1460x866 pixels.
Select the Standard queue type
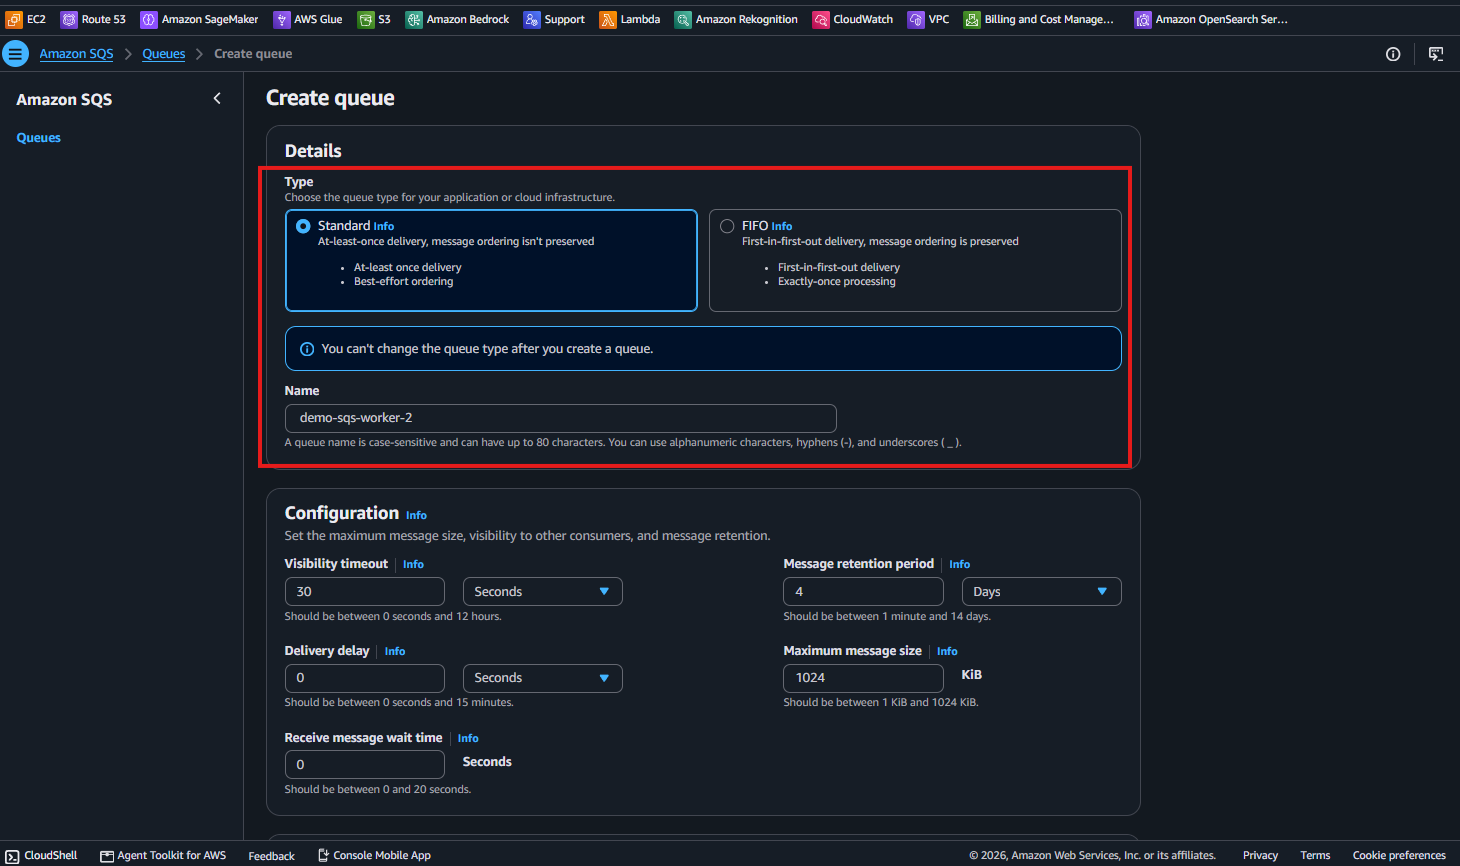click(x=303, y=226)
